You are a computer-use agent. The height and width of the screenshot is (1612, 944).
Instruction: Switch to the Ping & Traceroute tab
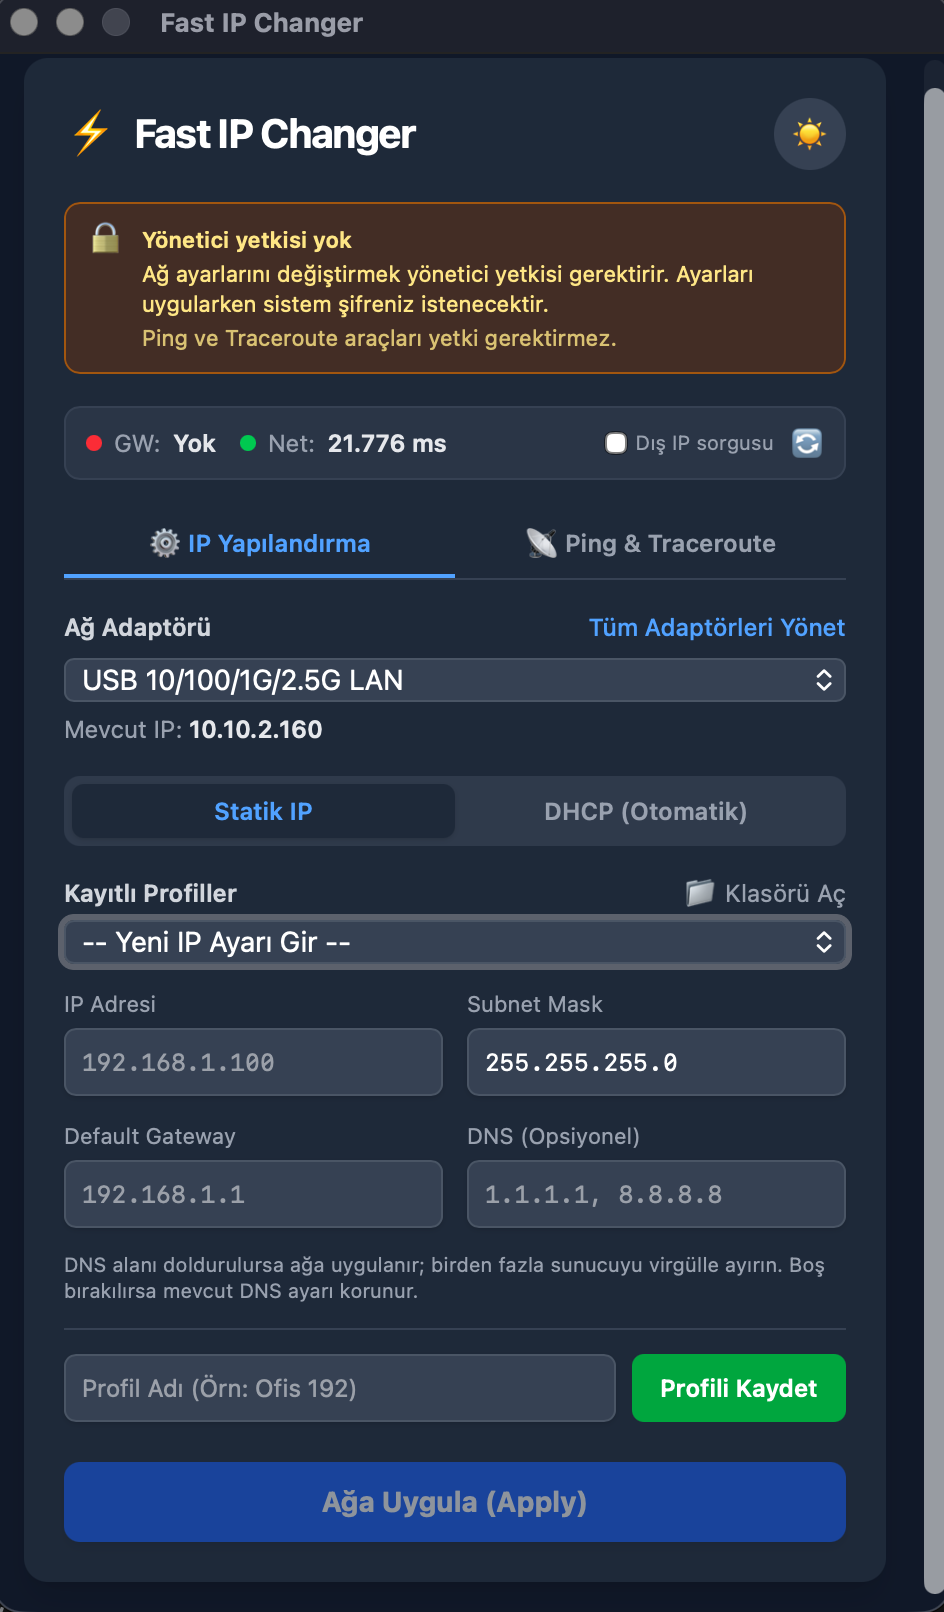(651, 543)
